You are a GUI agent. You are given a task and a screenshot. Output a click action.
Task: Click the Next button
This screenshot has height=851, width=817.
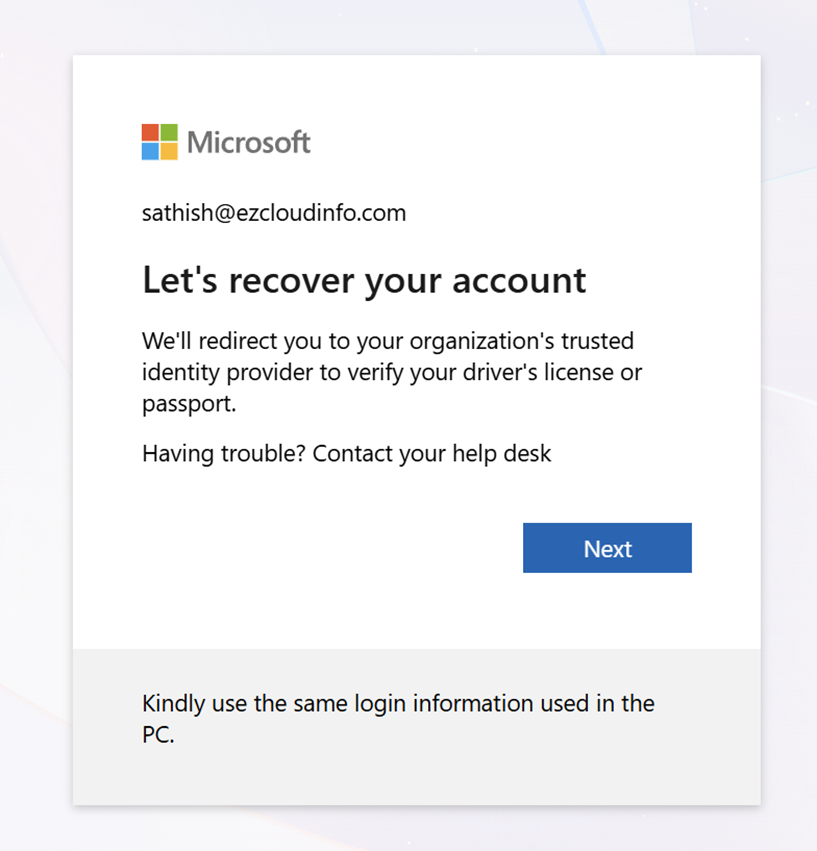pos(607,548)
